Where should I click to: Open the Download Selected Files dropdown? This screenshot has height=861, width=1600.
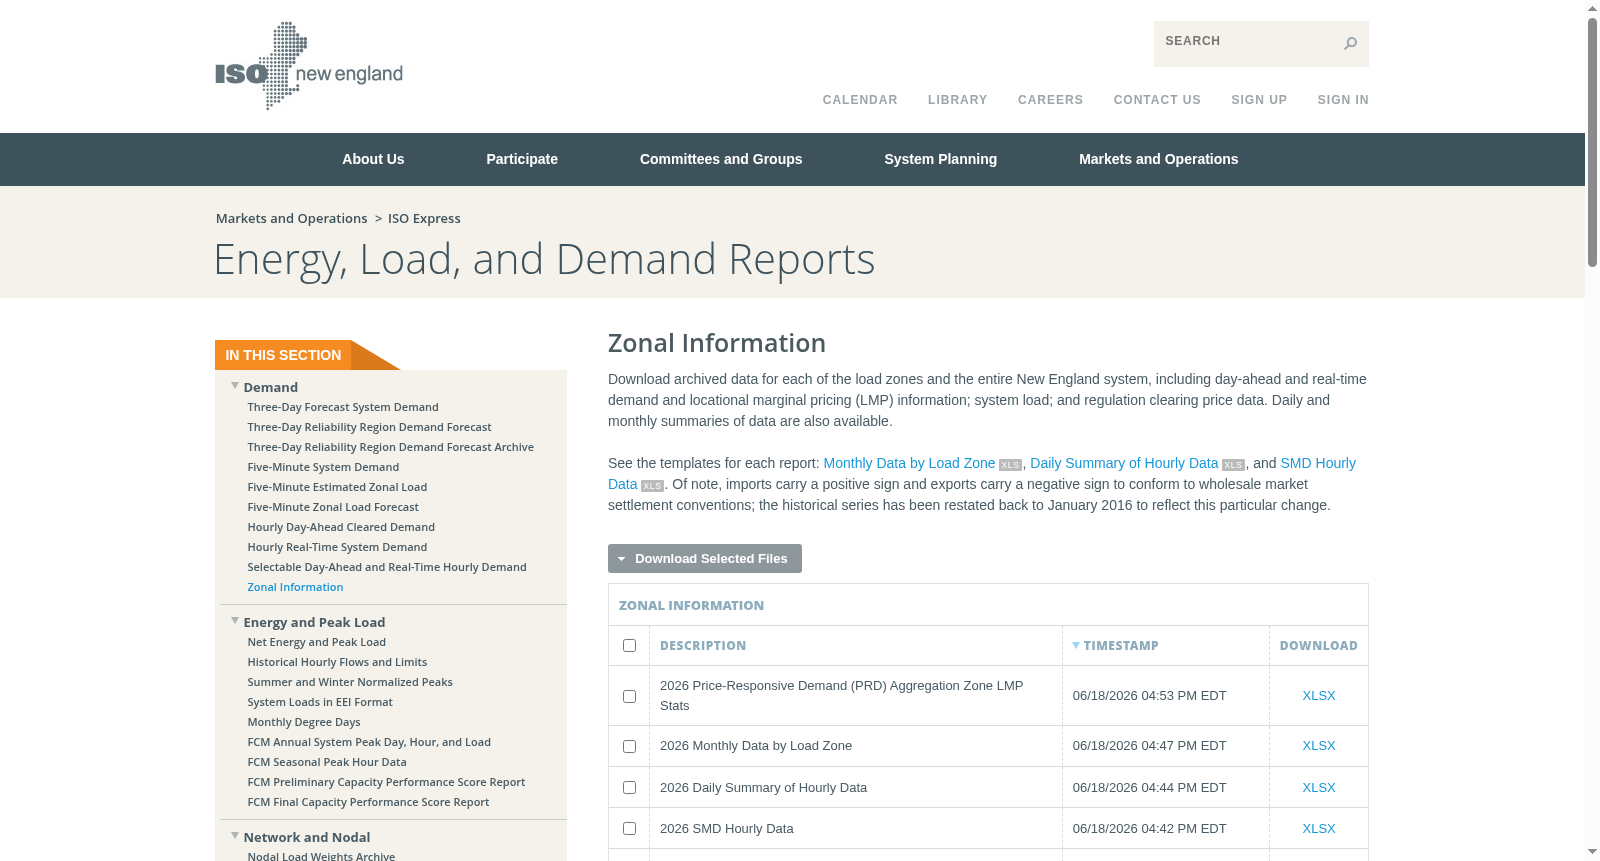[x=705, y=559]
